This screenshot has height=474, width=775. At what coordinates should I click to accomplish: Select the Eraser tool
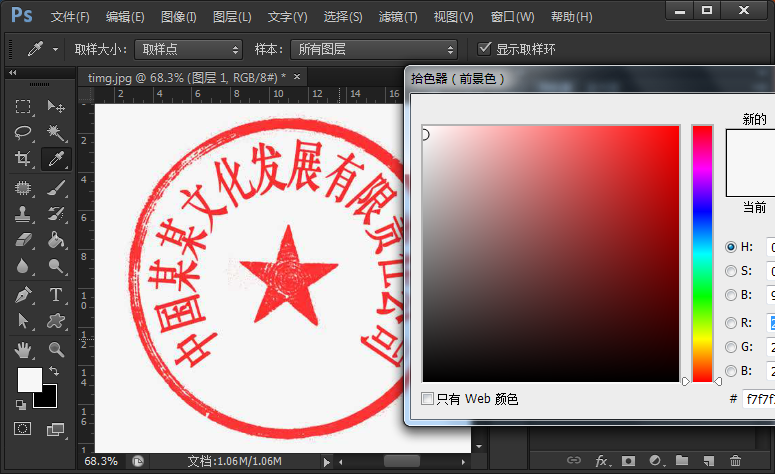[23, 240]
